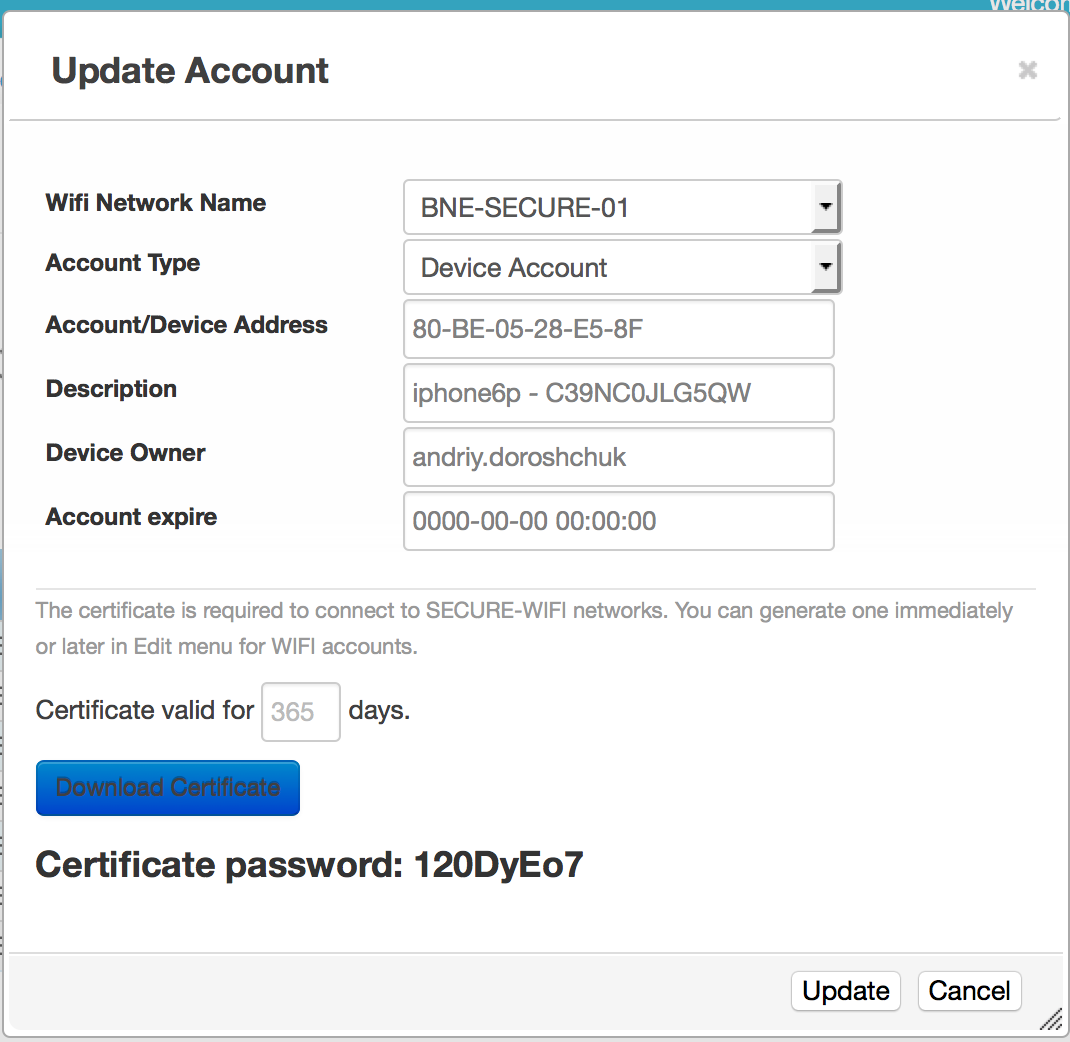Click the Description label text
The height and width of the screenshot is (1042, 1070).
(111, 389)
